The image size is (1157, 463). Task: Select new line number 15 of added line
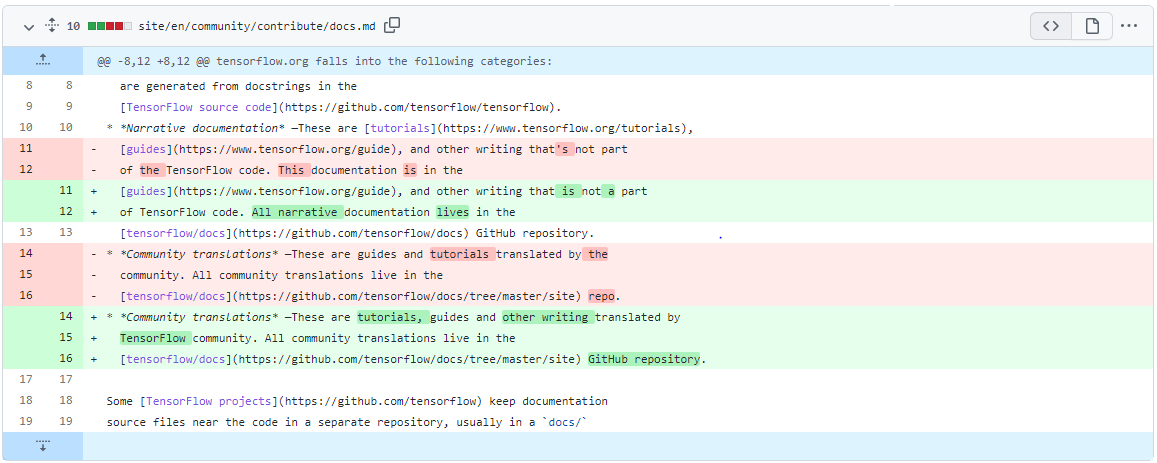click(x=66, y=338)
